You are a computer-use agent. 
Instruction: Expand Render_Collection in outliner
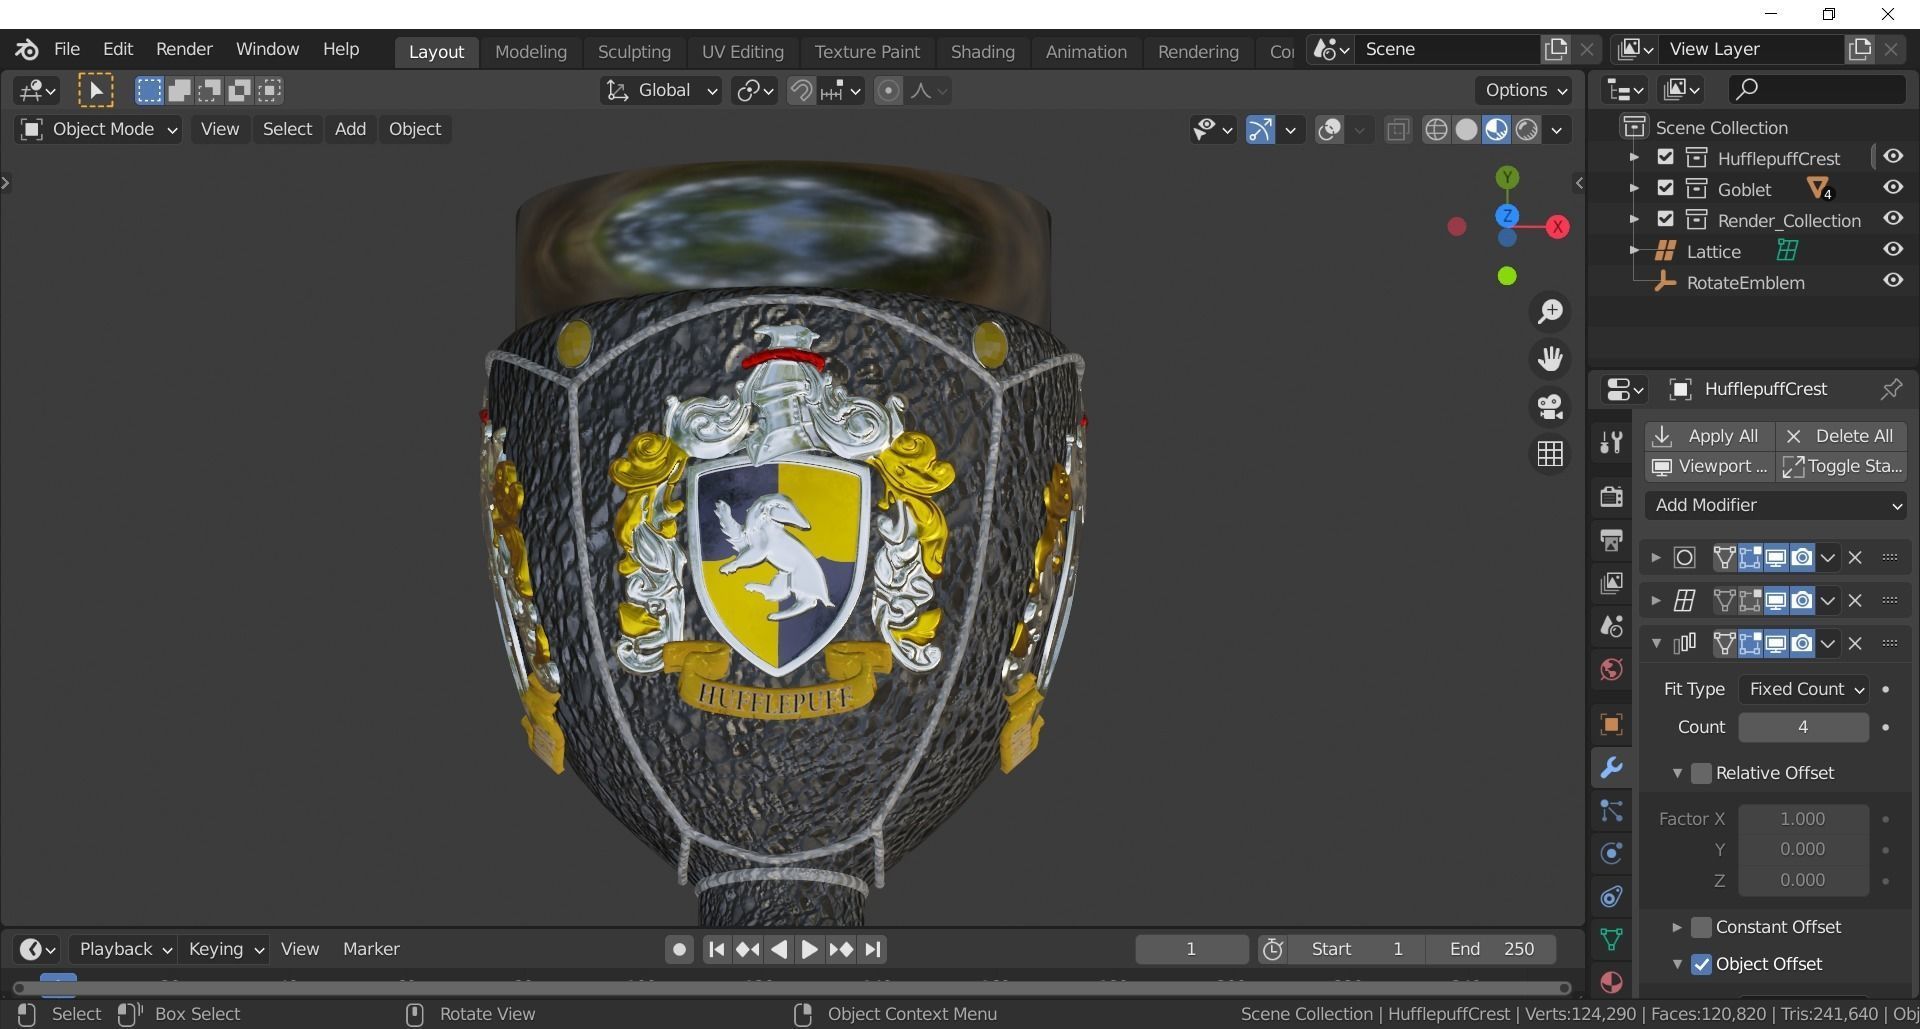(1634, 219)
